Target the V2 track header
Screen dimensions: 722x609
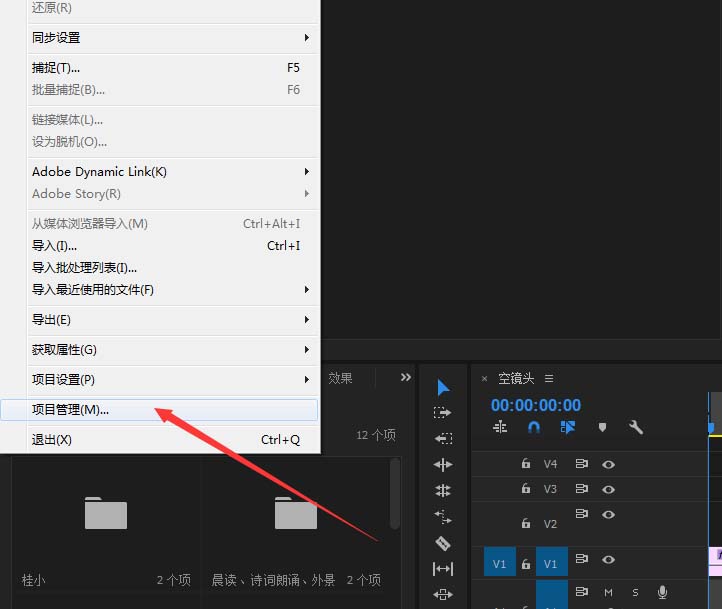coord(550,524)
